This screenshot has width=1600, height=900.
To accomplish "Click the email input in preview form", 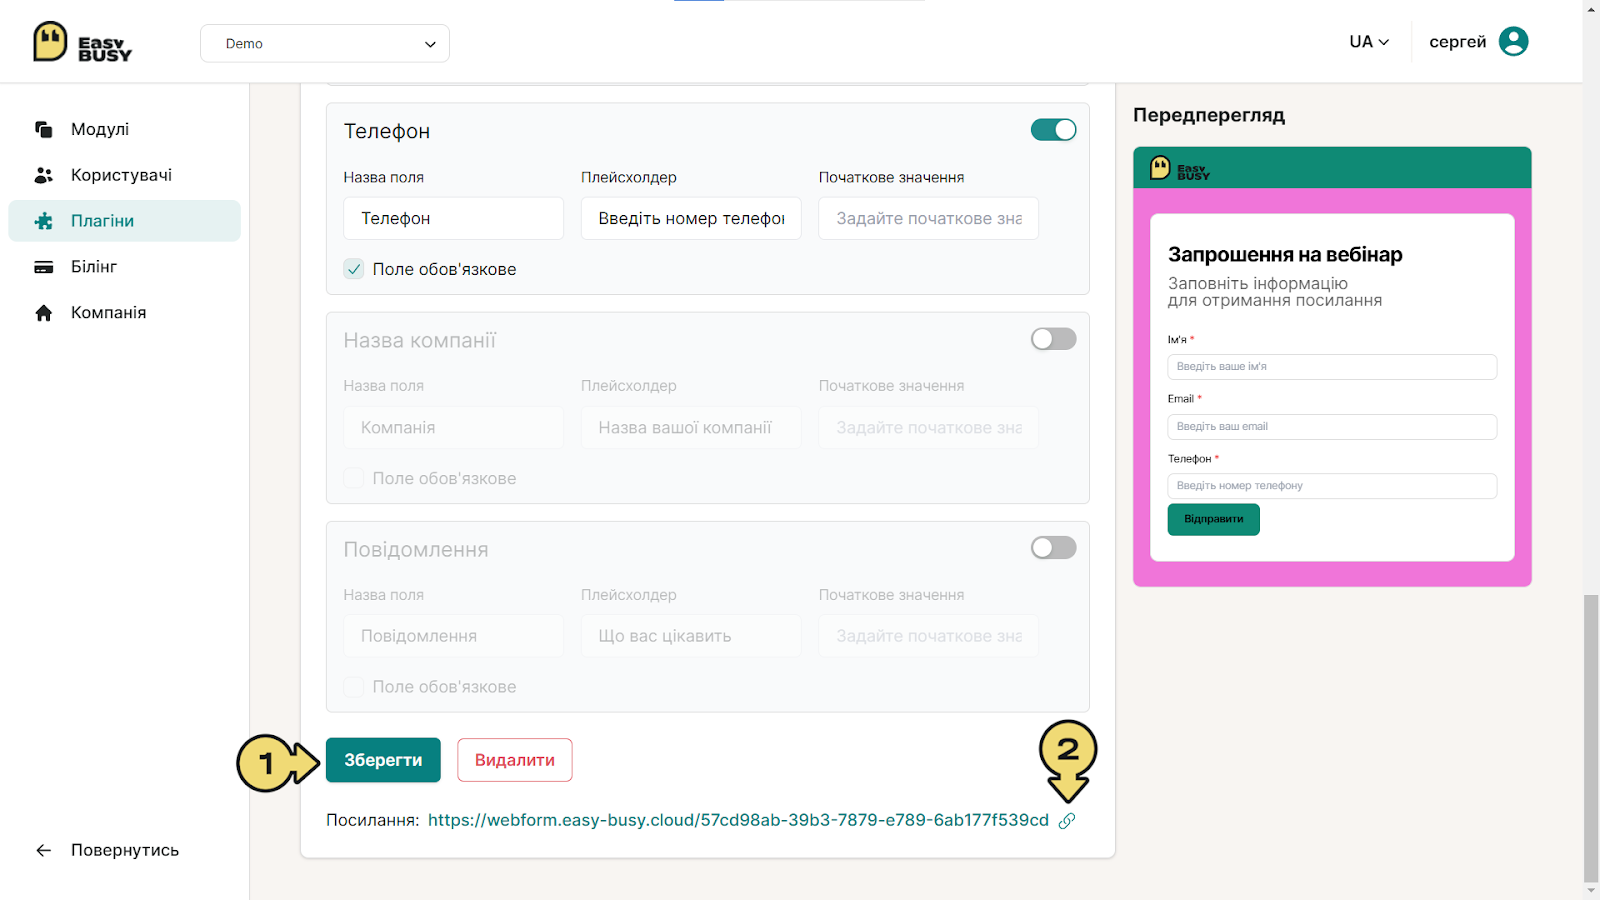I will point(1332,427).
